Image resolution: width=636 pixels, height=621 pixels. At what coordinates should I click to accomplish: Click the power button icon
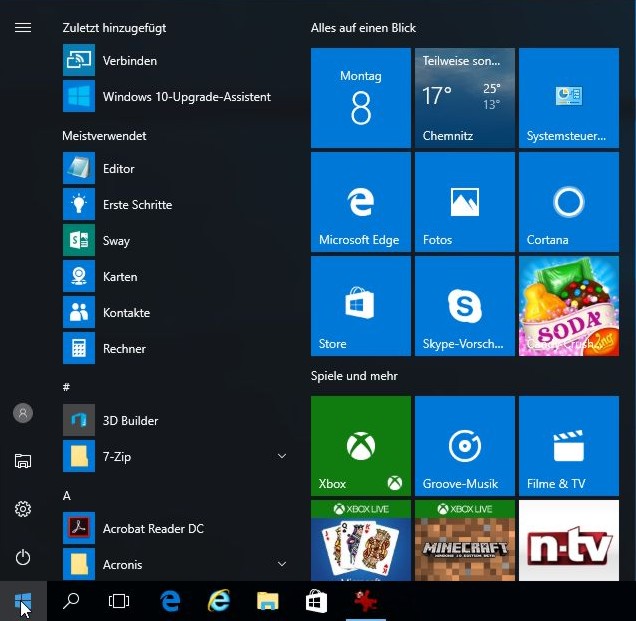pyautogui.click(x=23, y=557)
